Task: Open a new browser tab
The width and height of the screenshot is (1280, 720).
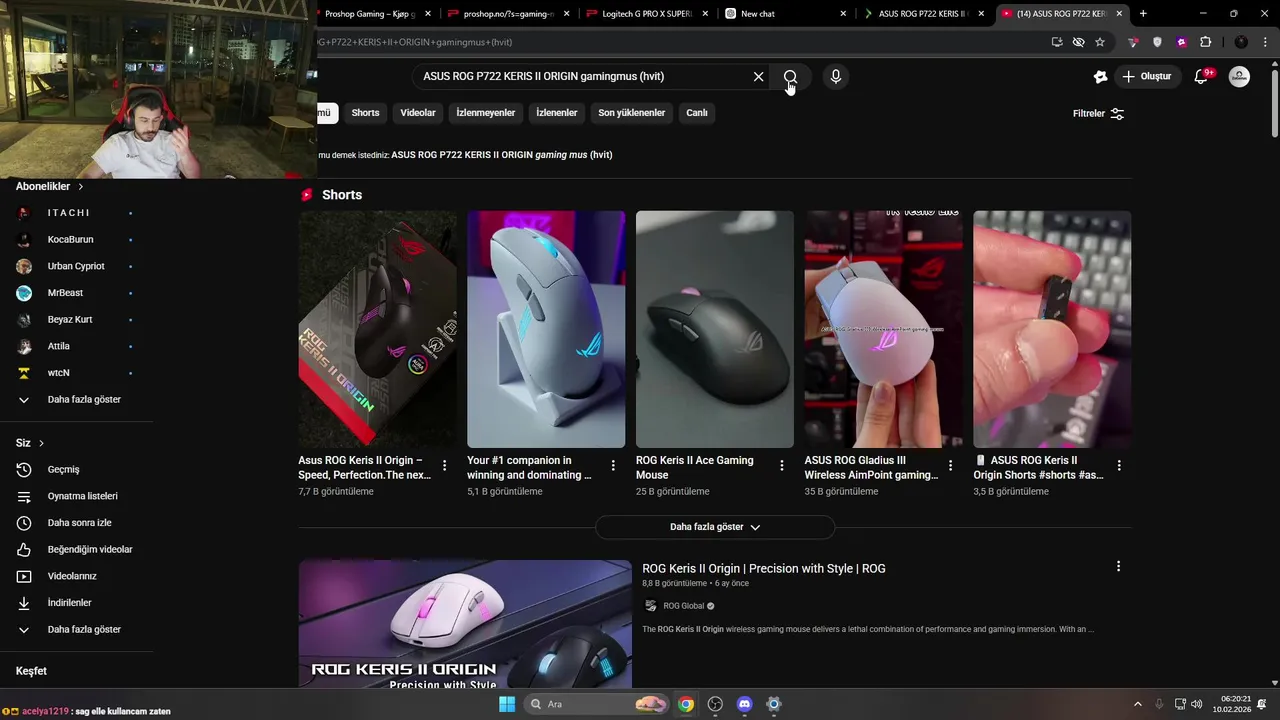Action: coord(1143,14)
